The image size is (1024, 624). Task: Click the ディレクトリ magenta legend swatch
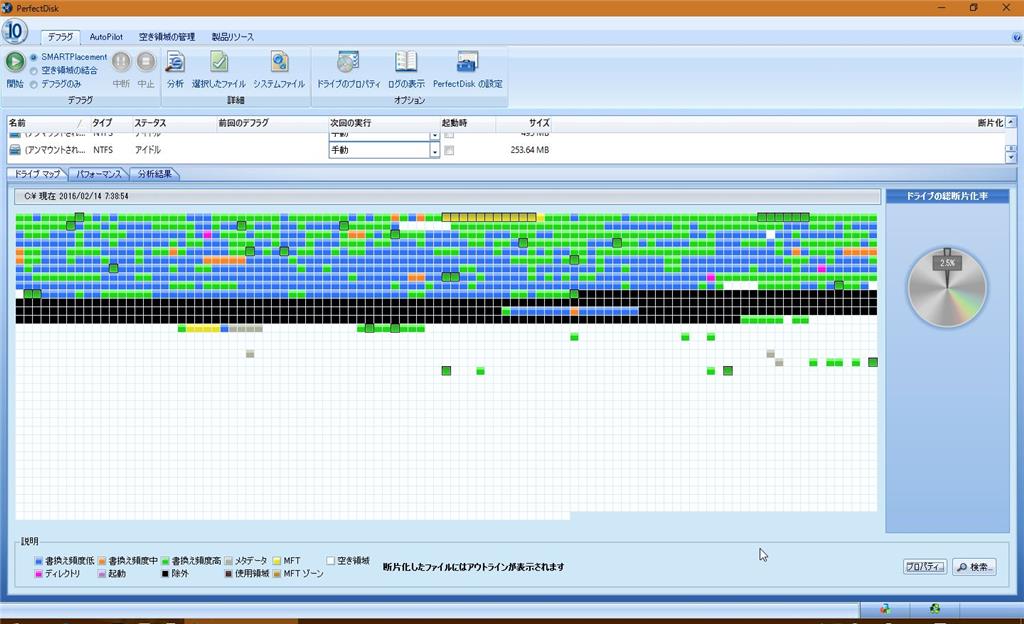[x=39, y=574]
